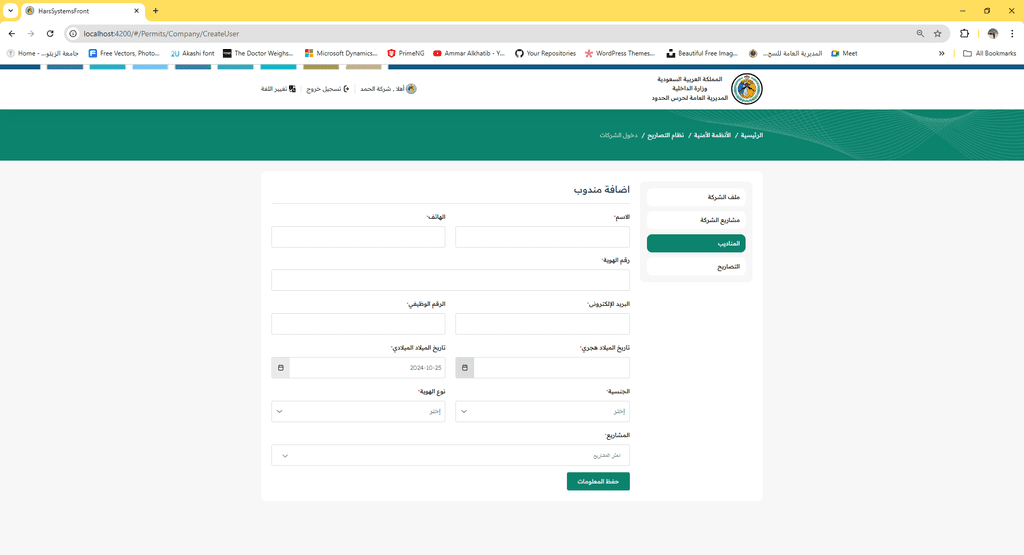Click the Hijri birth date input
Viewport: 1024px width, 555px height.
tap(552, 368)
